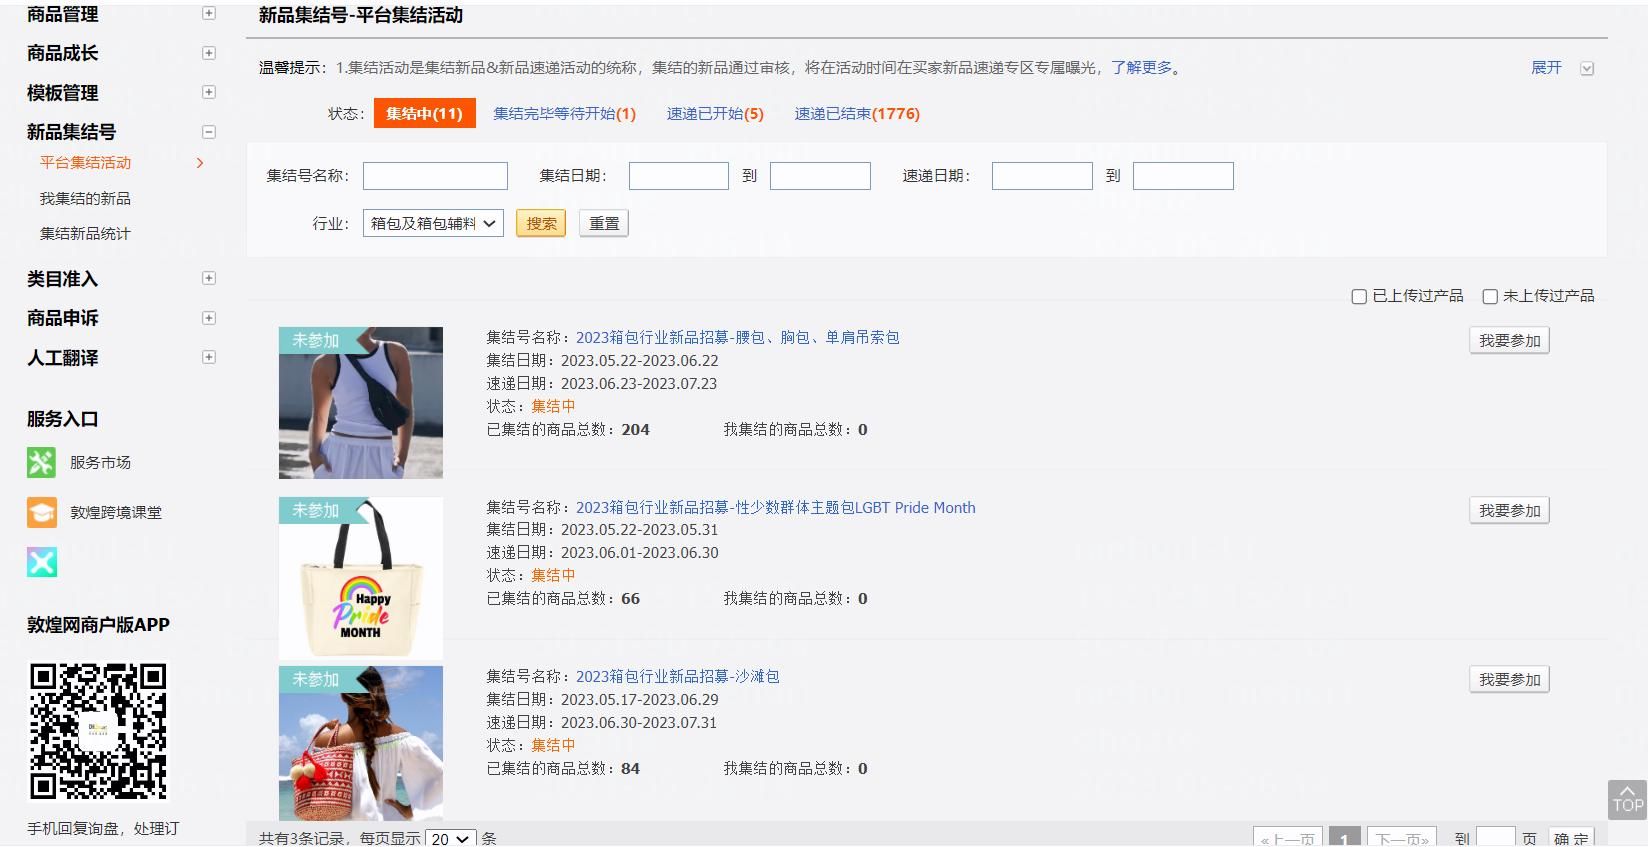Open the 服务市场 service market icon
The width and height of the screenshot is (1648, 847).
41,462
